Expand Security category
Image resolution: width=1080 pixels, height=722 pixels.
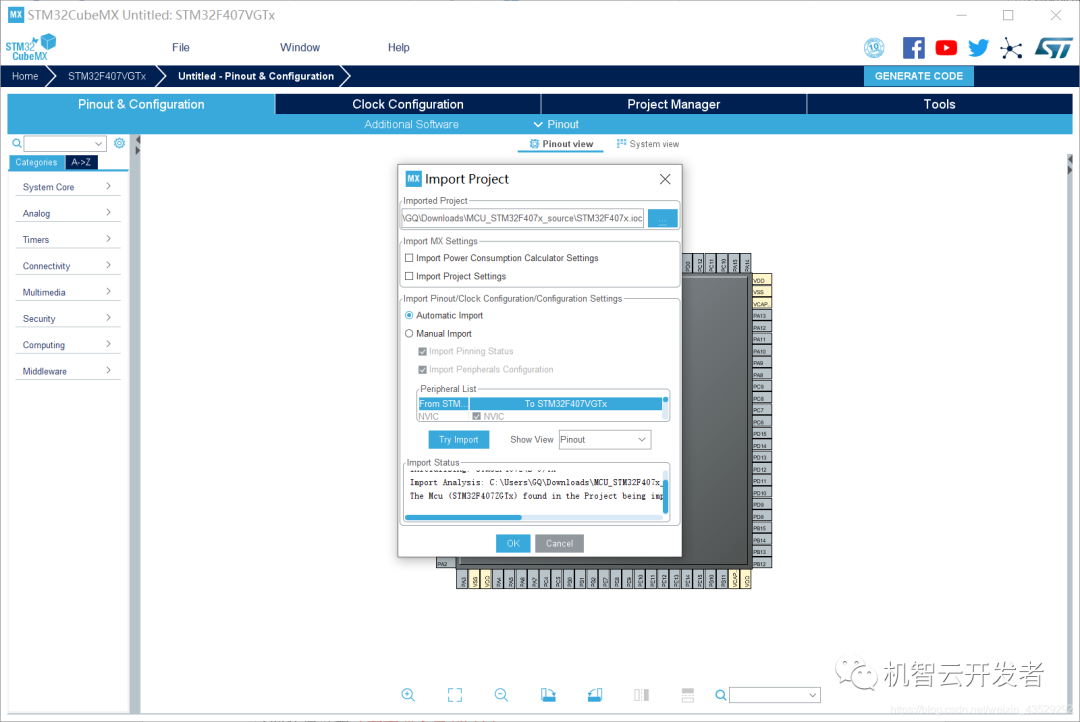pos(68,319)
